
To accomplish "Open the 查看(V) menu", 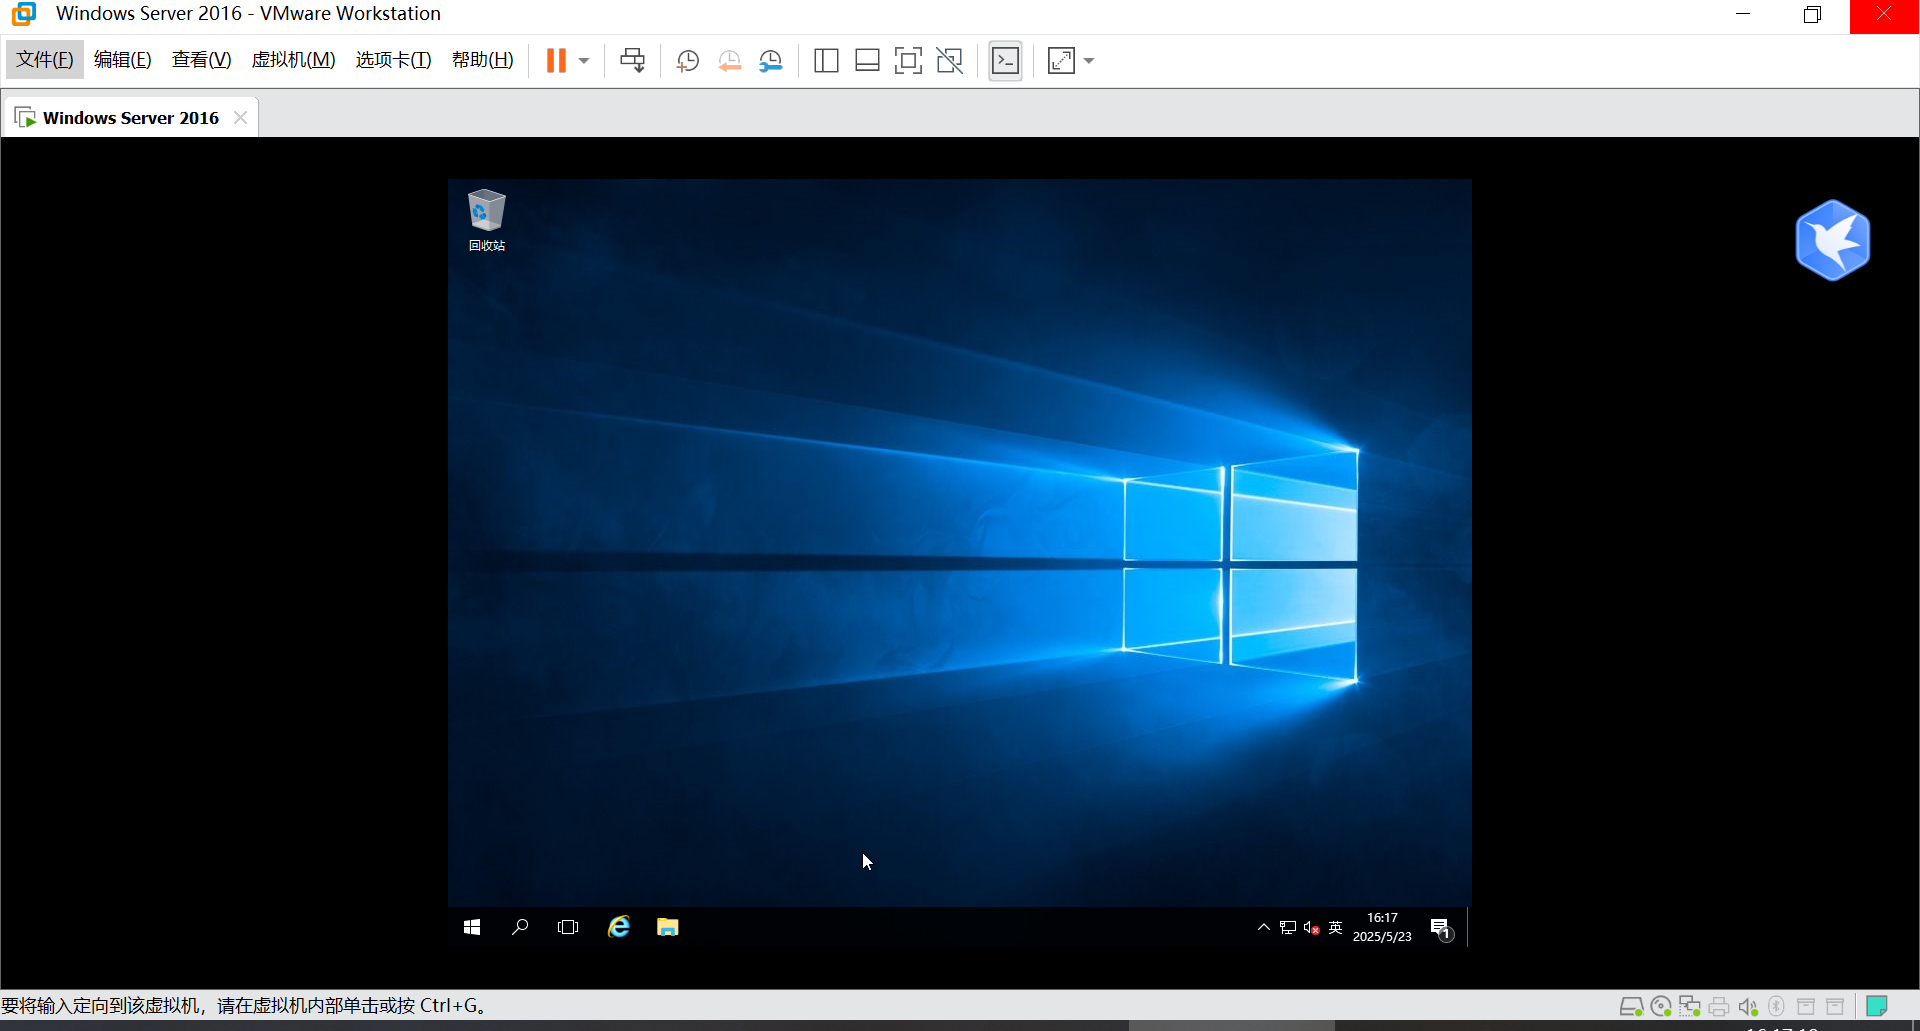I will pos(201,60).
